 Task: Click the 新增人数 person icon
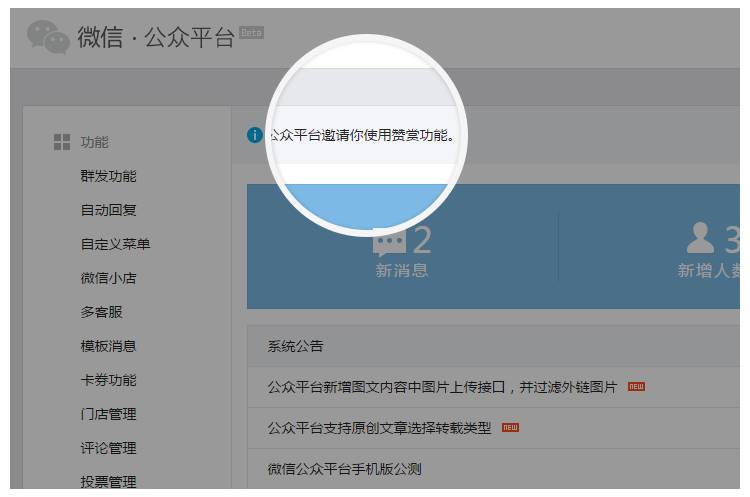tap(700, 237)
